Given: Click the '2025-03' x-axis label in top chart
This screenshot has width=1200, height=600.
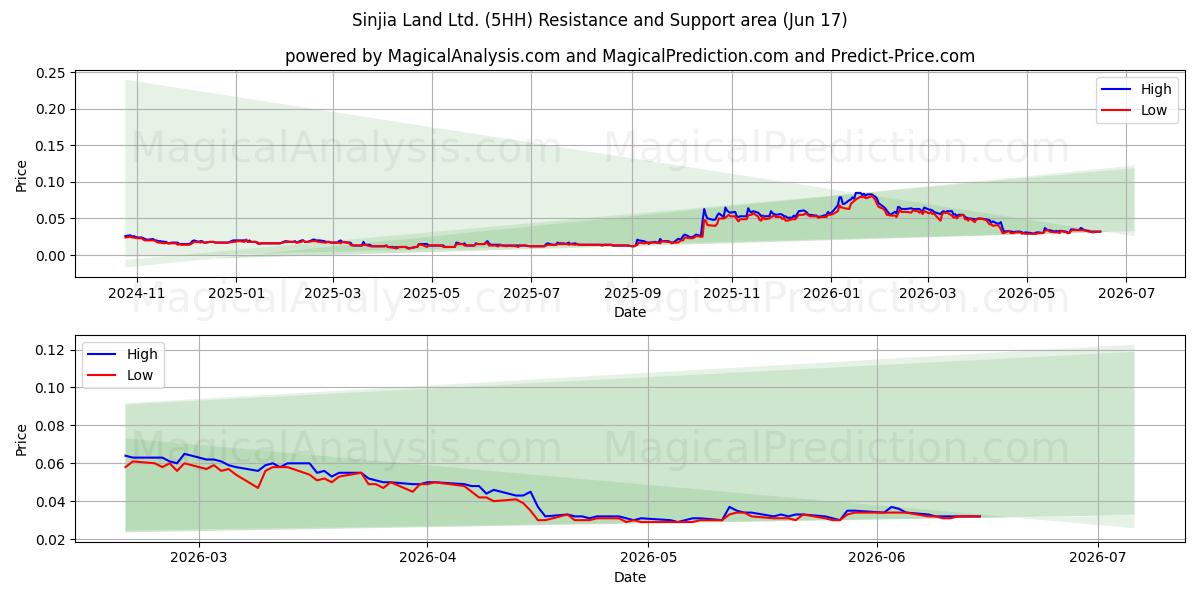Looking at the screenshot, I should tap(333, 294).
